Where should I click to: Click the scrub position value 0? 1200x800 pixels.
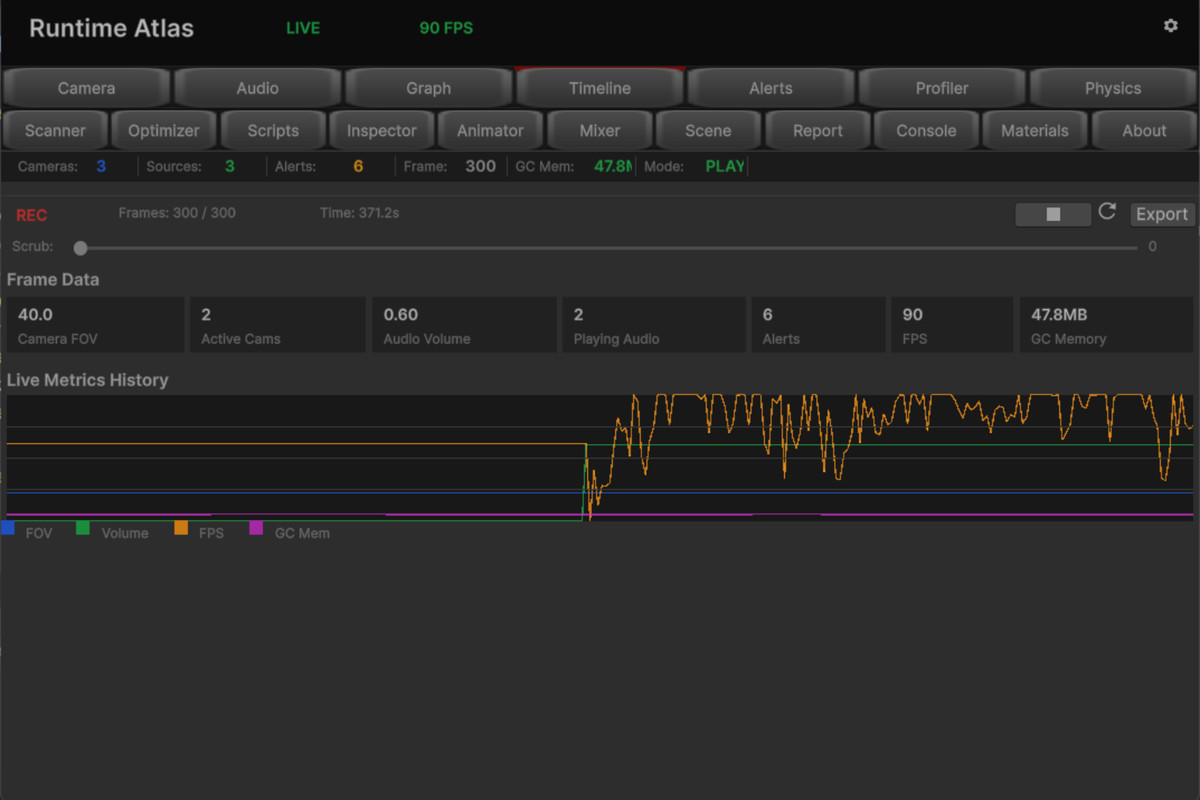pos(1152,246)
